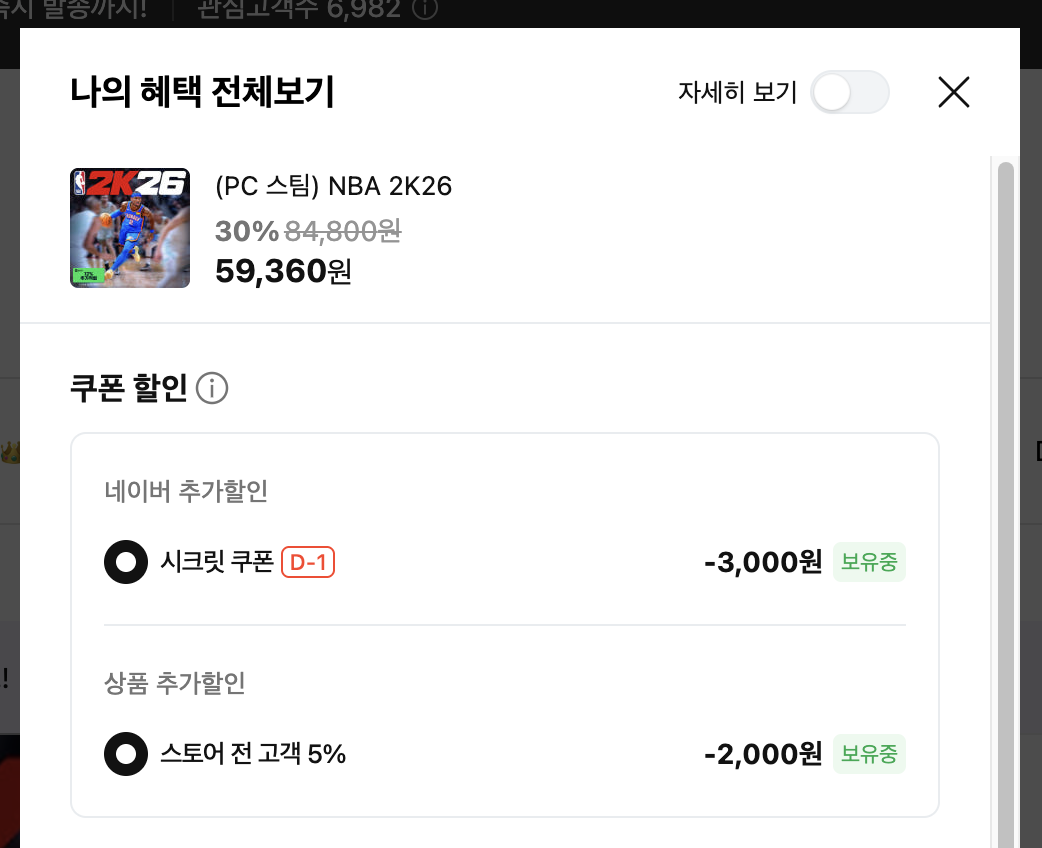This screenshot has height=848, width=1042.
Task: Toggle the 자세히 보기 switch
Action: pos(849,93)
